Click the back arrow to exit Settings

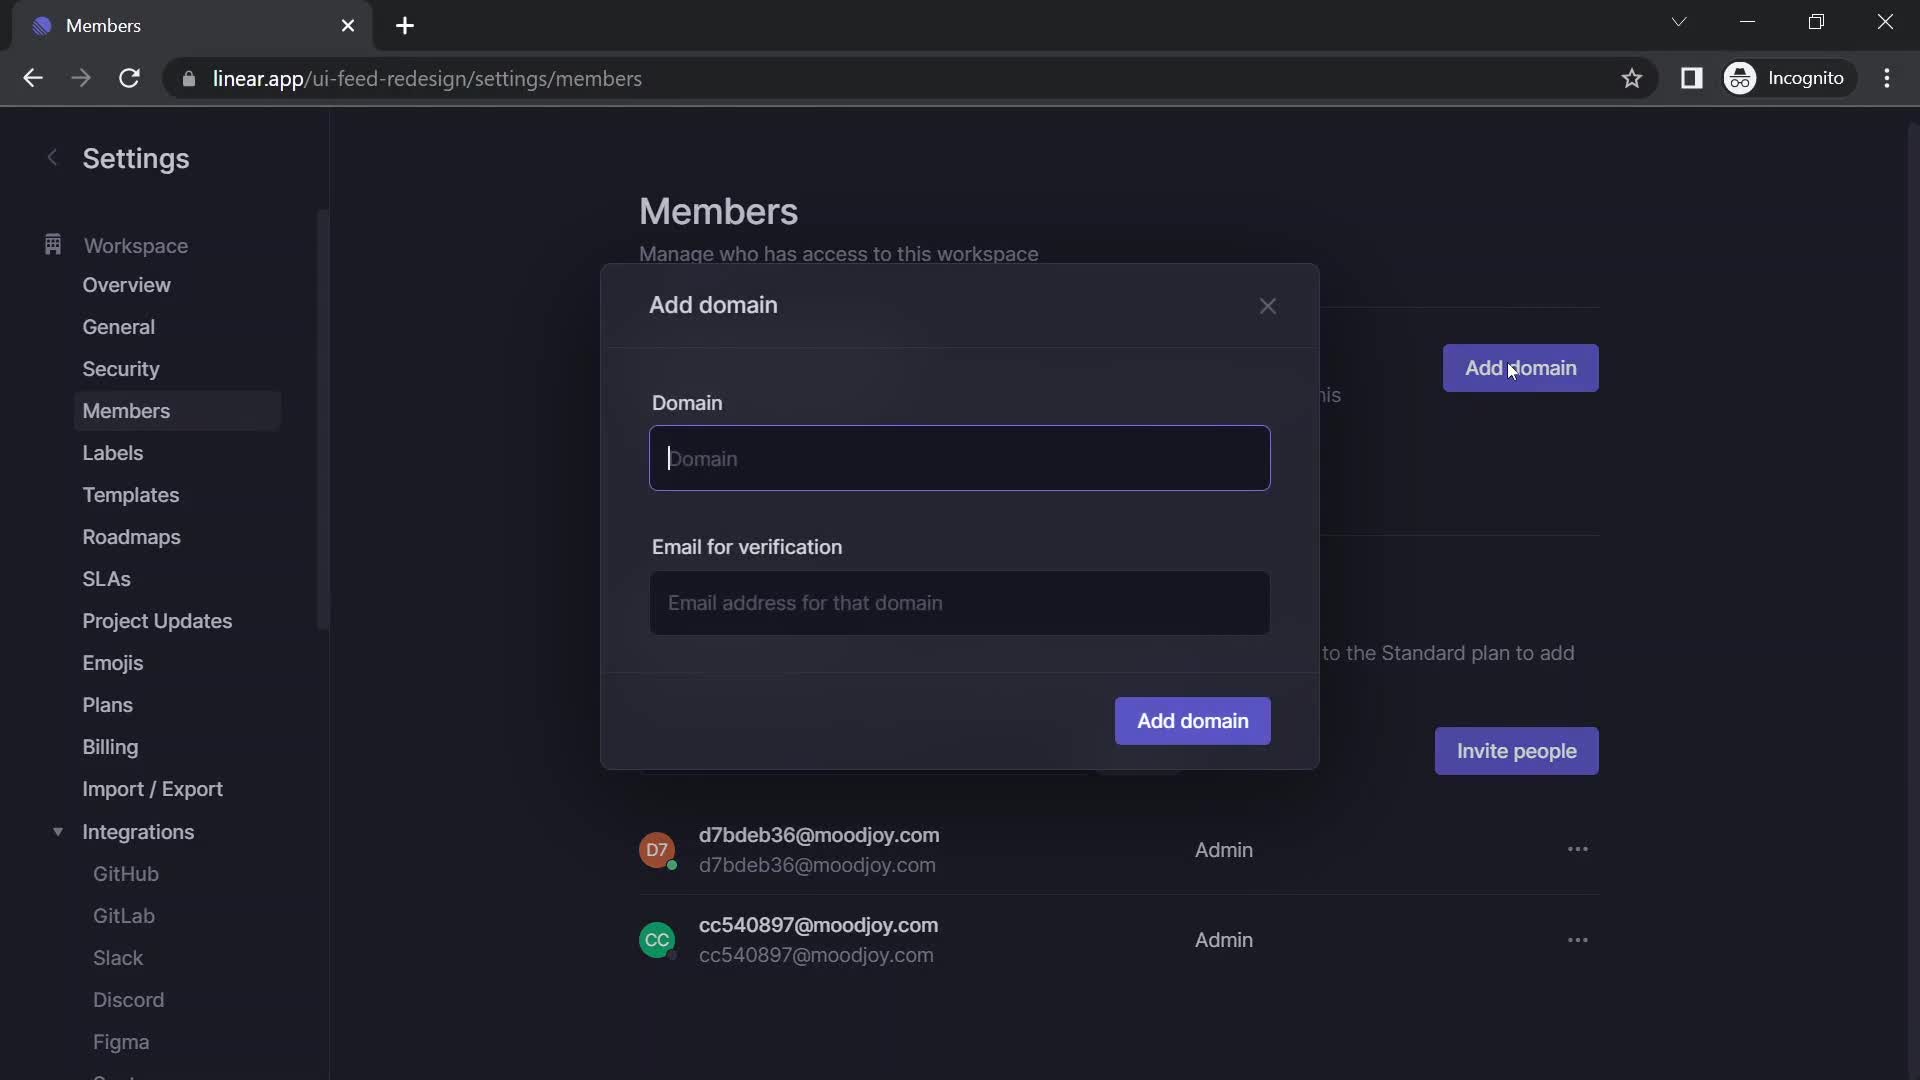pyautogui.click(x=50, y=156)
